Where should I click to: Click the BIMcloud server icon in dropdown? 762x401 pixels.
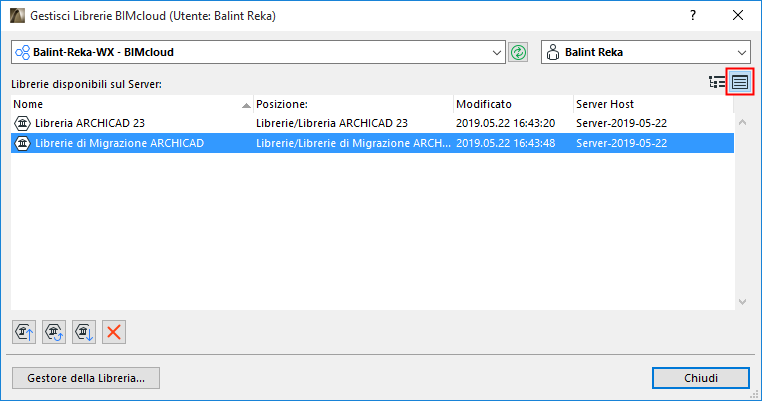22,52
